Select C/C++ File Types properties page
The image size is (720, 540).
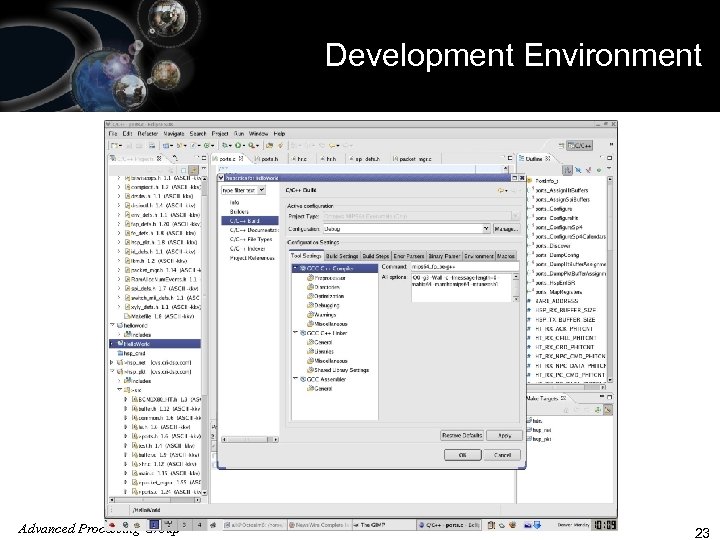tap(251, 239)
